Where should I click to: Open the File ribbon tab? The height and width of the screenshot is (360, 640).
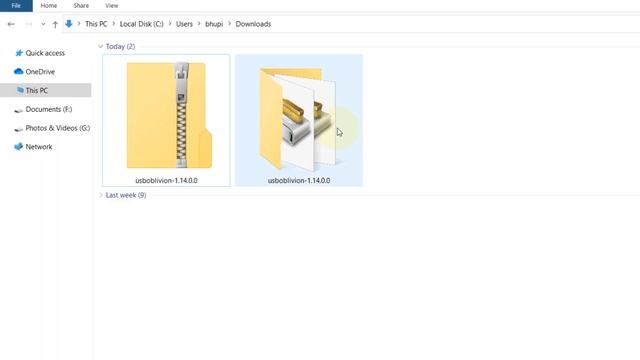tap(16, 6)
